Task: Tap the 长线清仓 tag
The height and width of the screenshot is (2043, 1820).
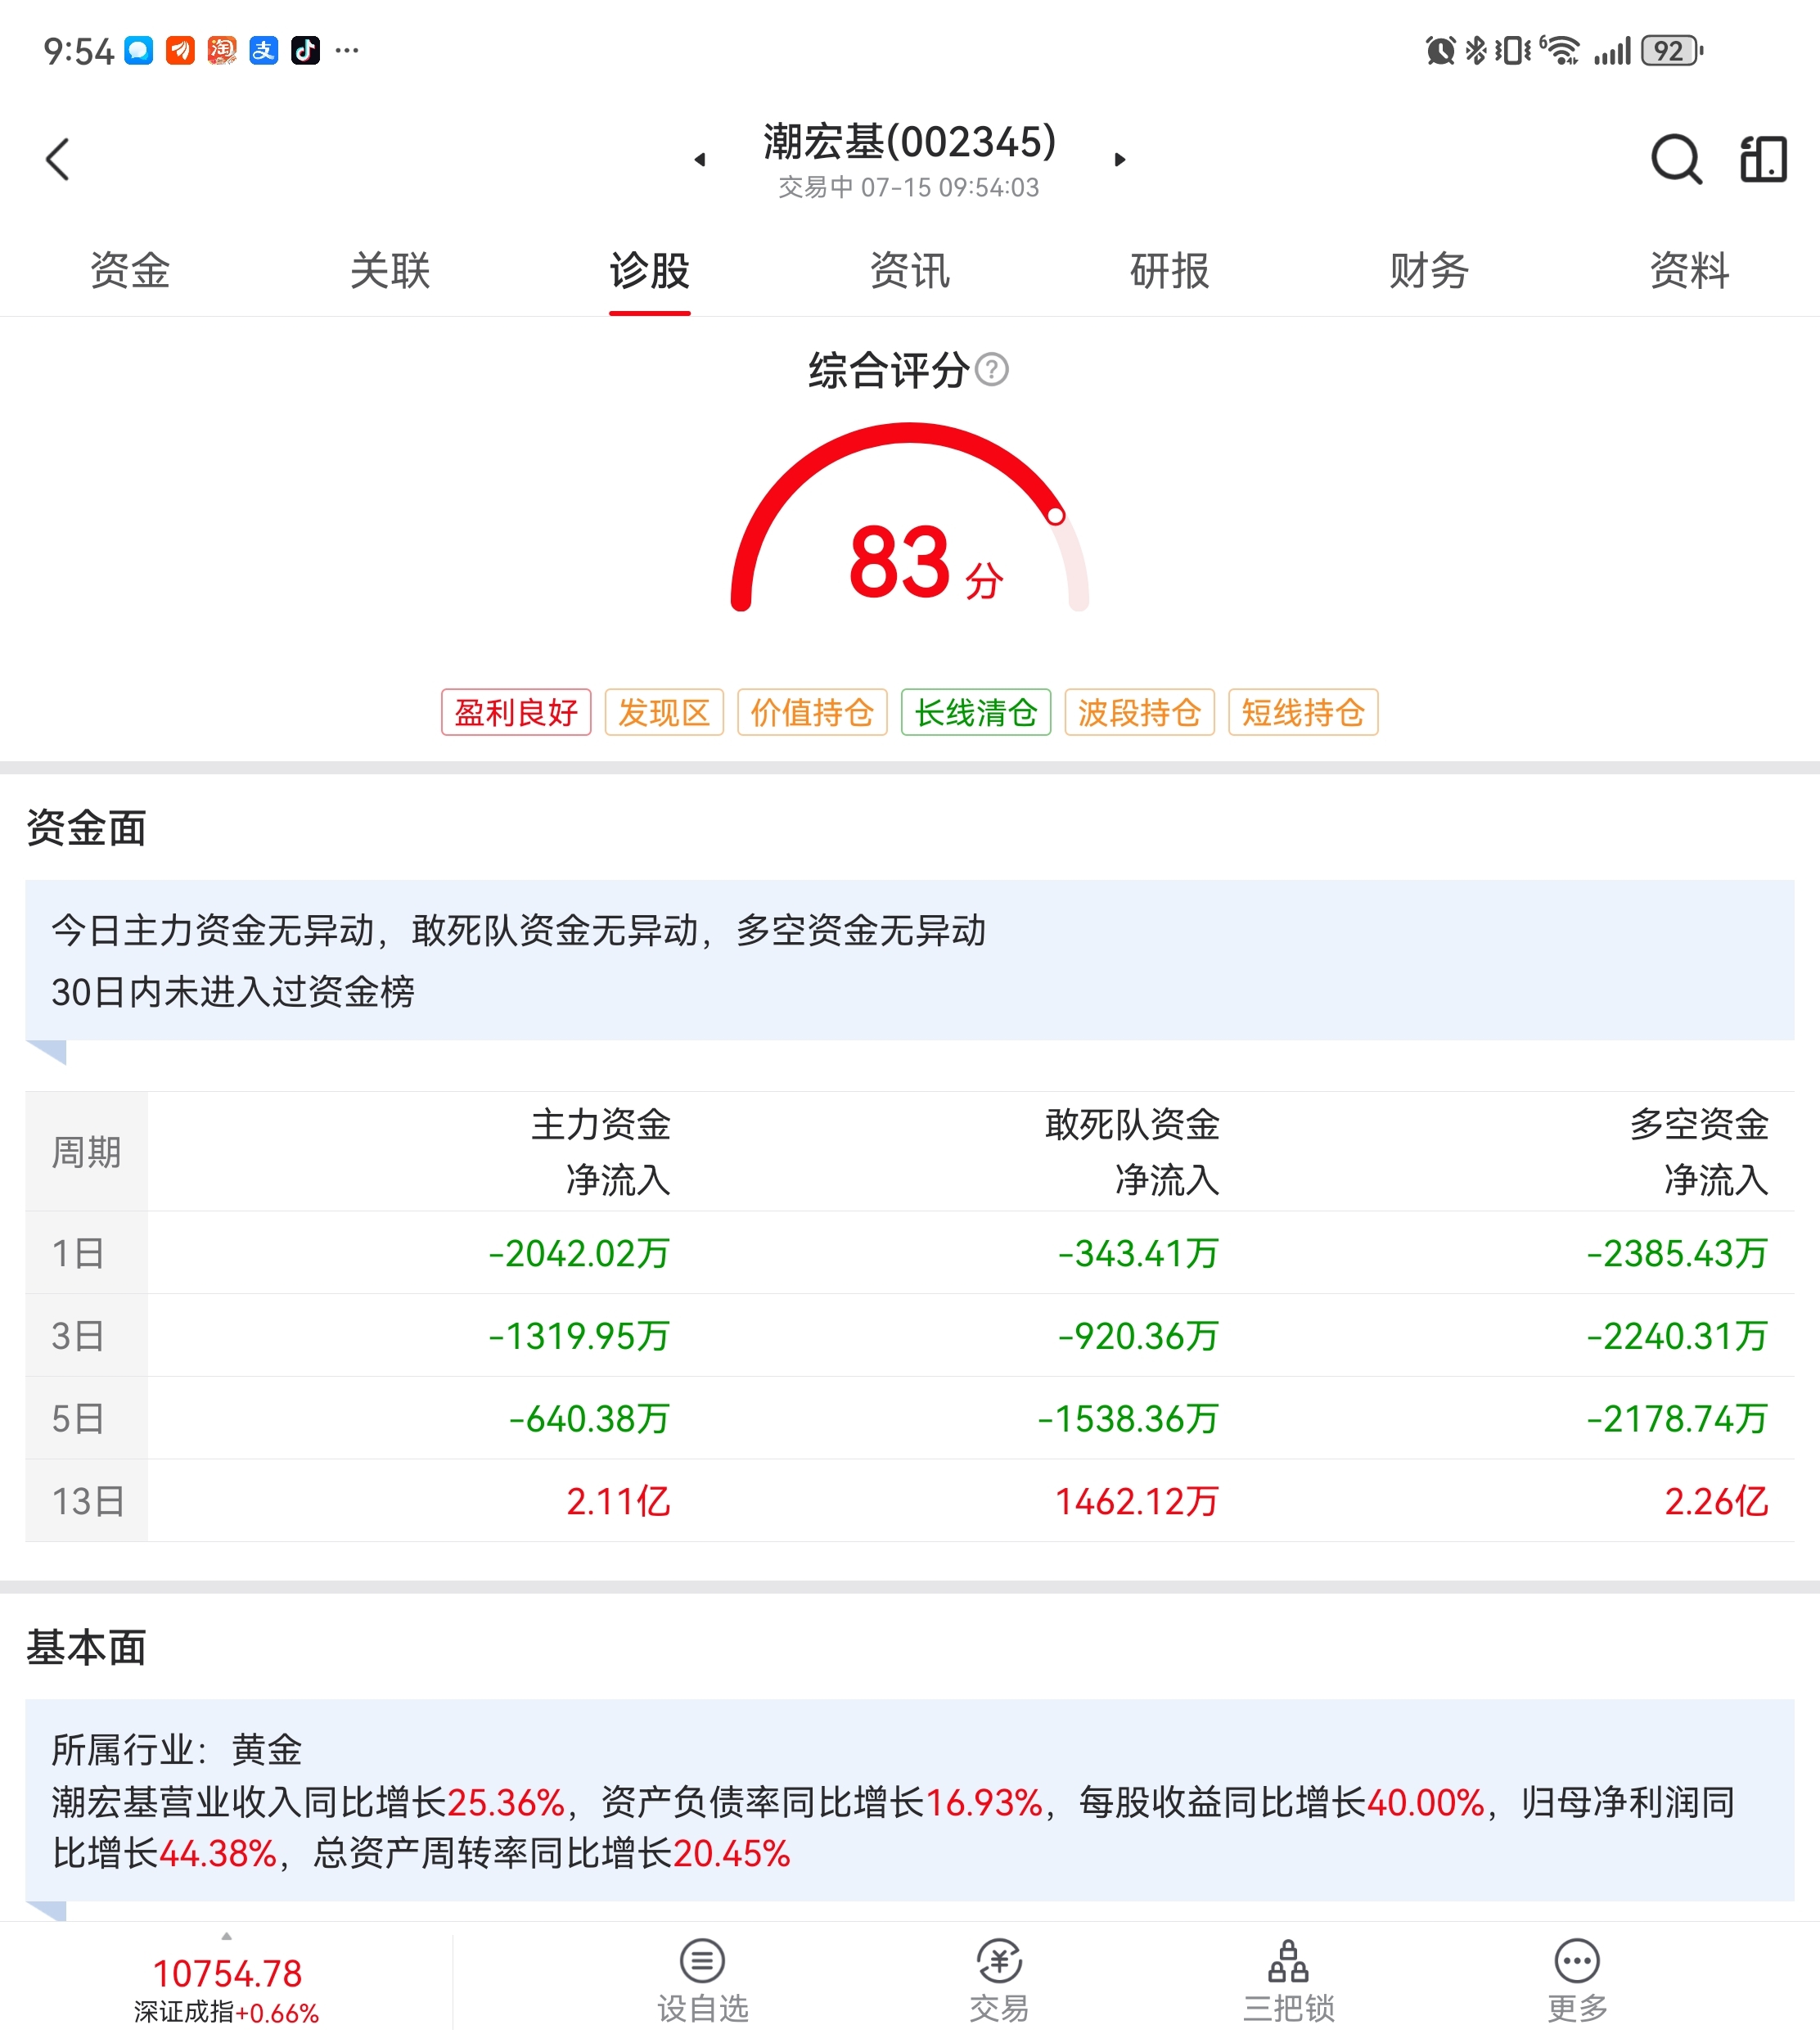Action: point(976,712)
